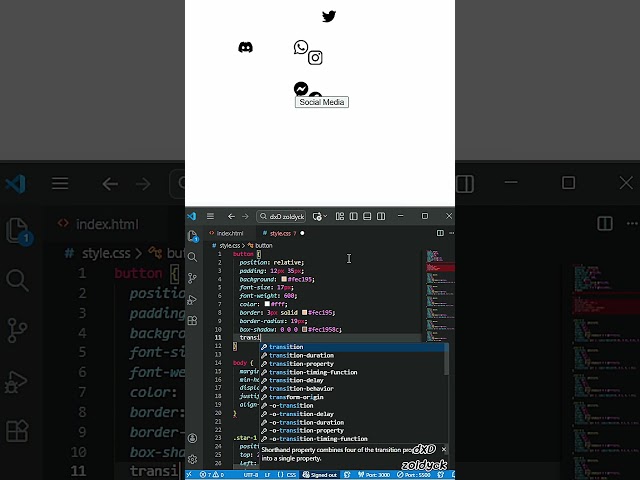Select the transition-behavior suggestion

pos(354,389)
